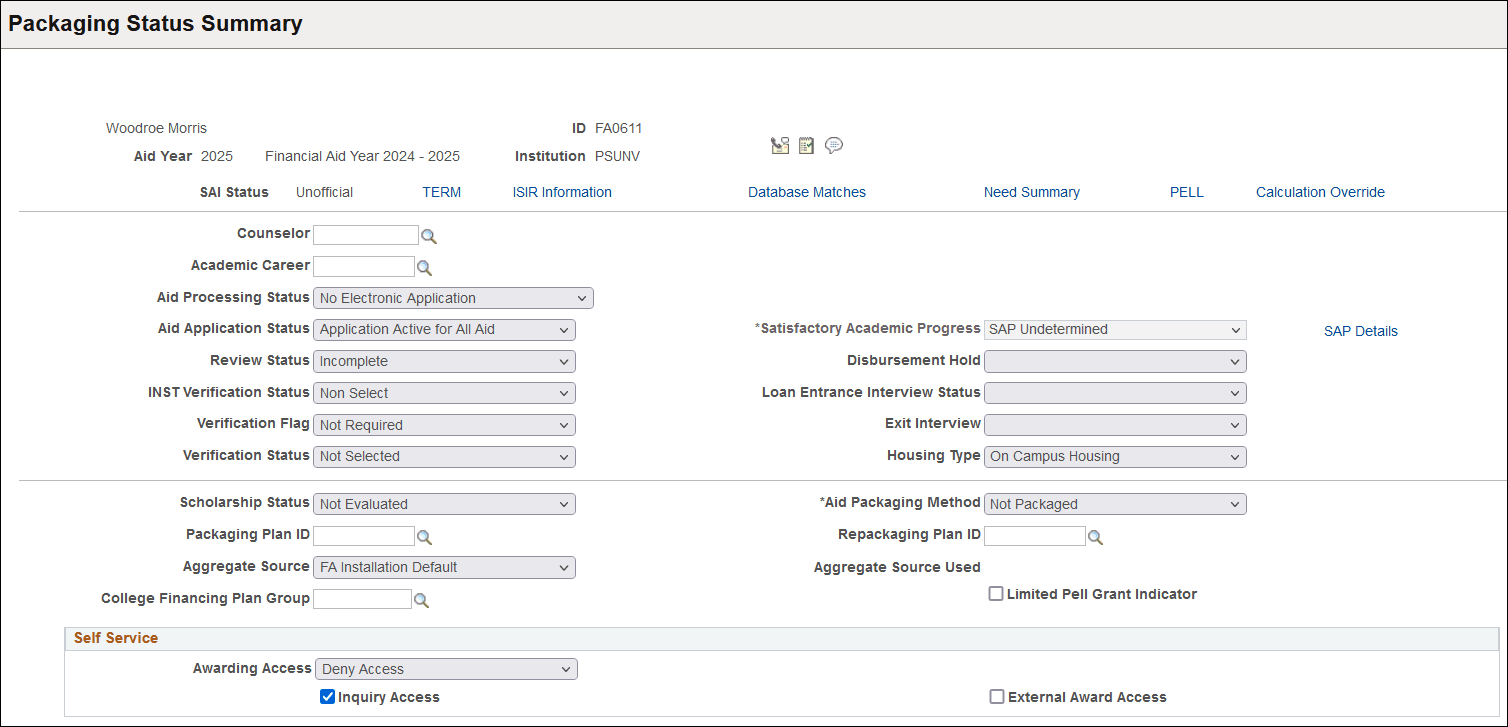Click the Financial Aid Year 2024 - 2025 text
Screen dimensions: 1508x727
click(362, 156)
